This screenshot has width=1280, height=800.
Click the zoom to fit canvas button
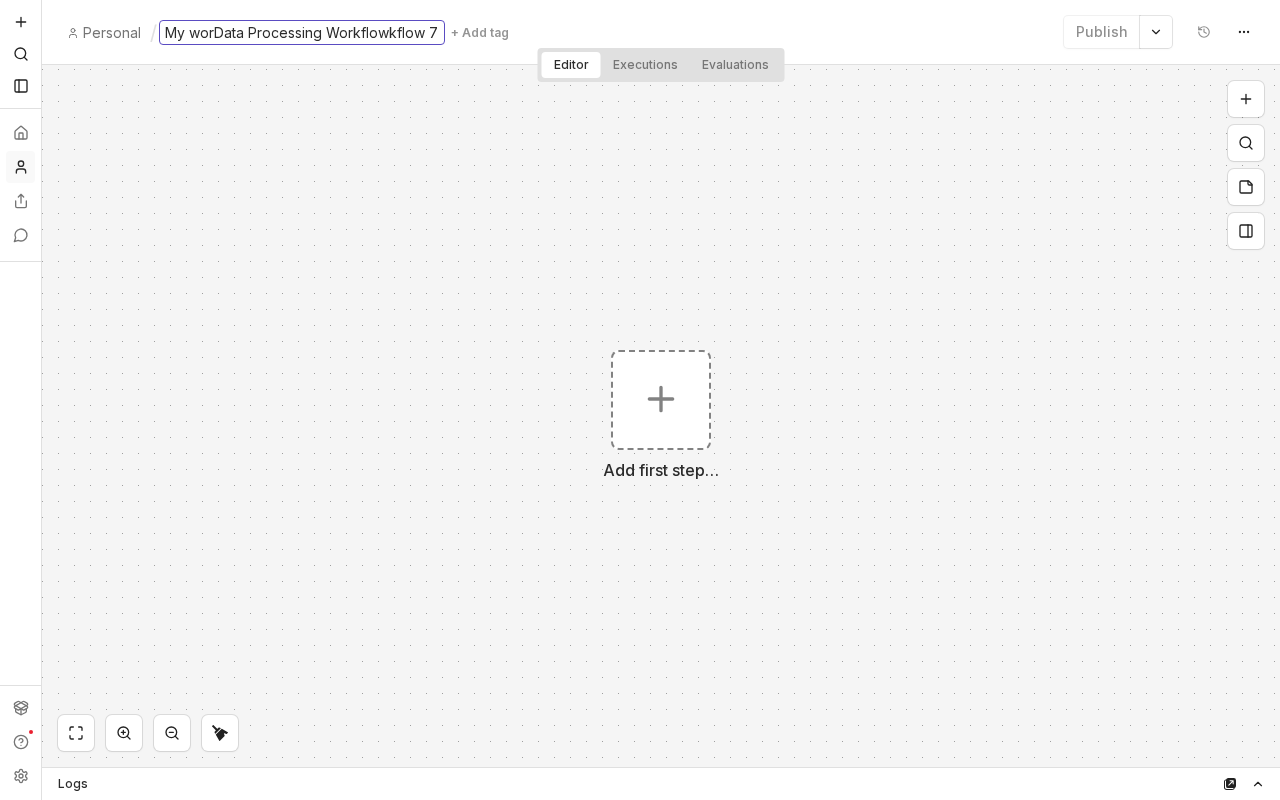76,733
